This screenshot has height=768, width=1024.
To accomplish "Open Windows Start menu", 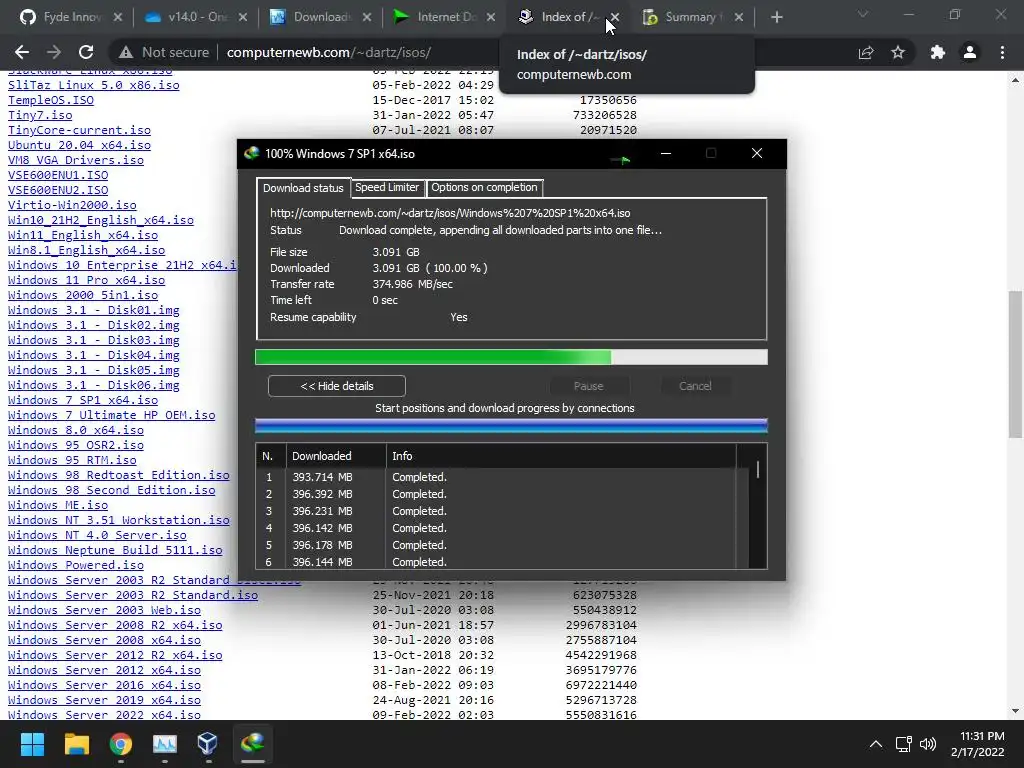I will (x=32, y=743).
